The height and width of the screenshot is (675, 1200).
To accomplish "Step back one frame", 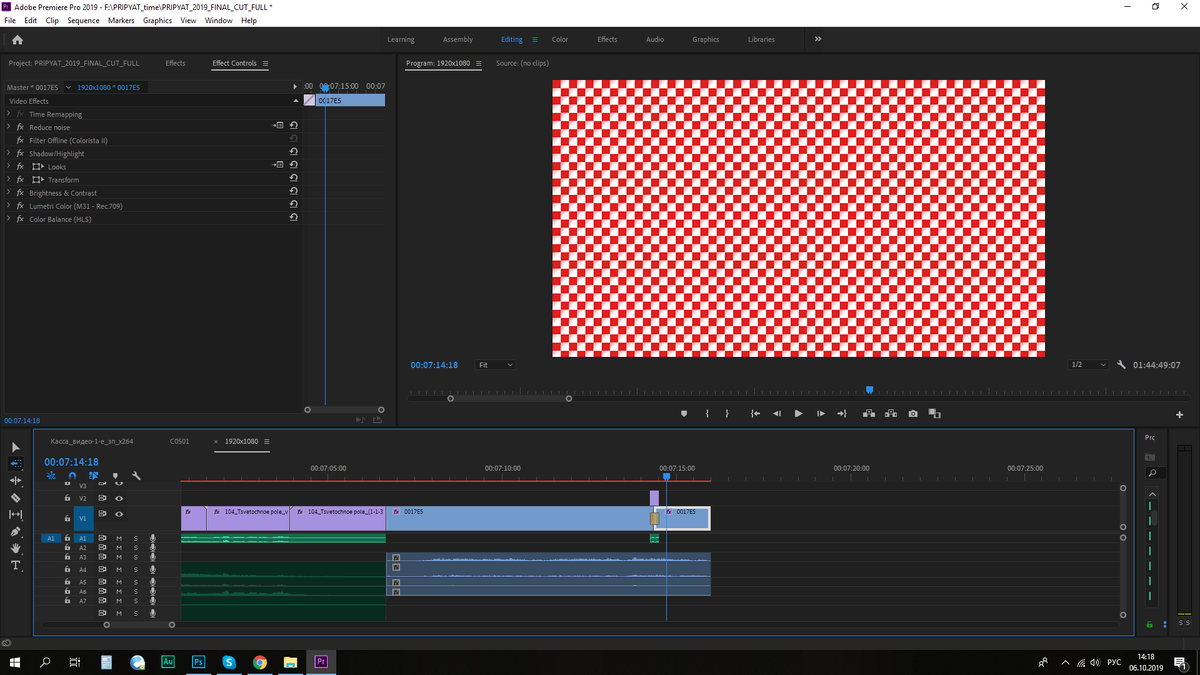I will (x=777, y=414).
